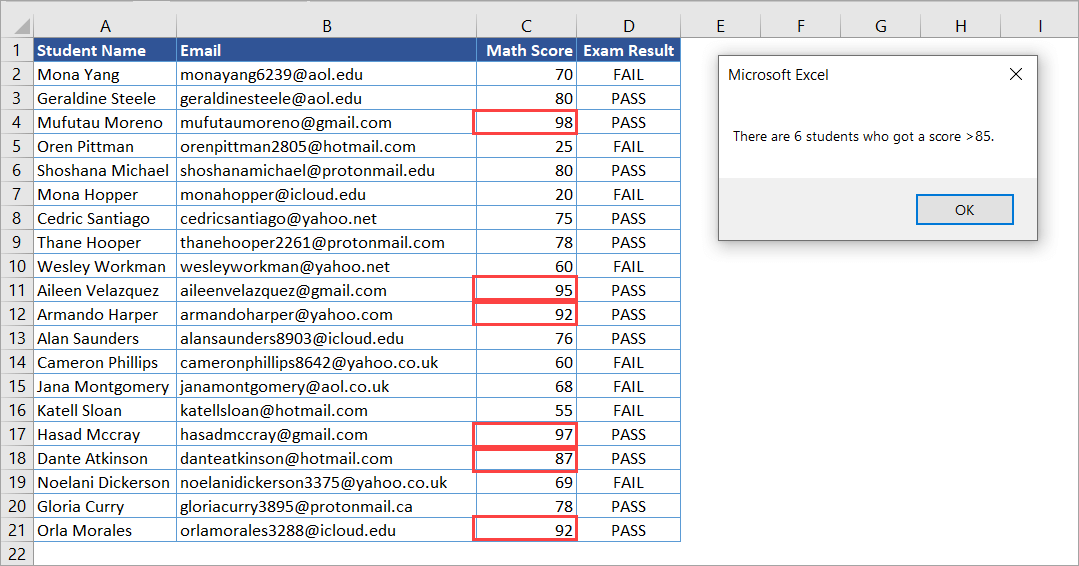Select FAIL result for Mona Yang
The width and height of the screenshot is (1079, 566).
628,74
